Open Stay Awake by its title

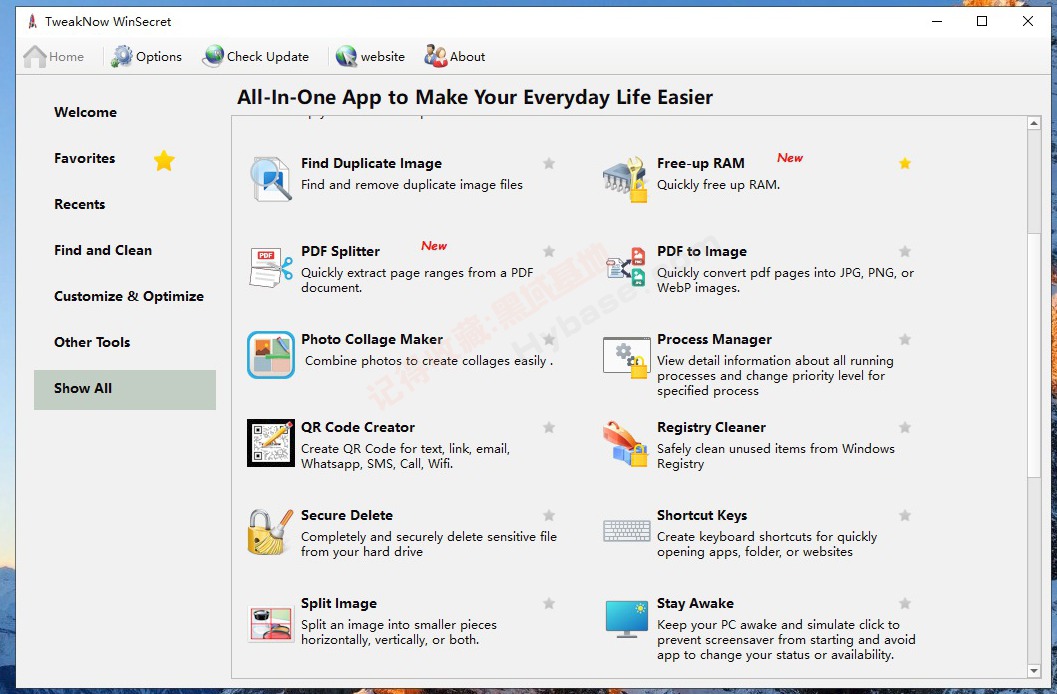click(x=695, y=604)
